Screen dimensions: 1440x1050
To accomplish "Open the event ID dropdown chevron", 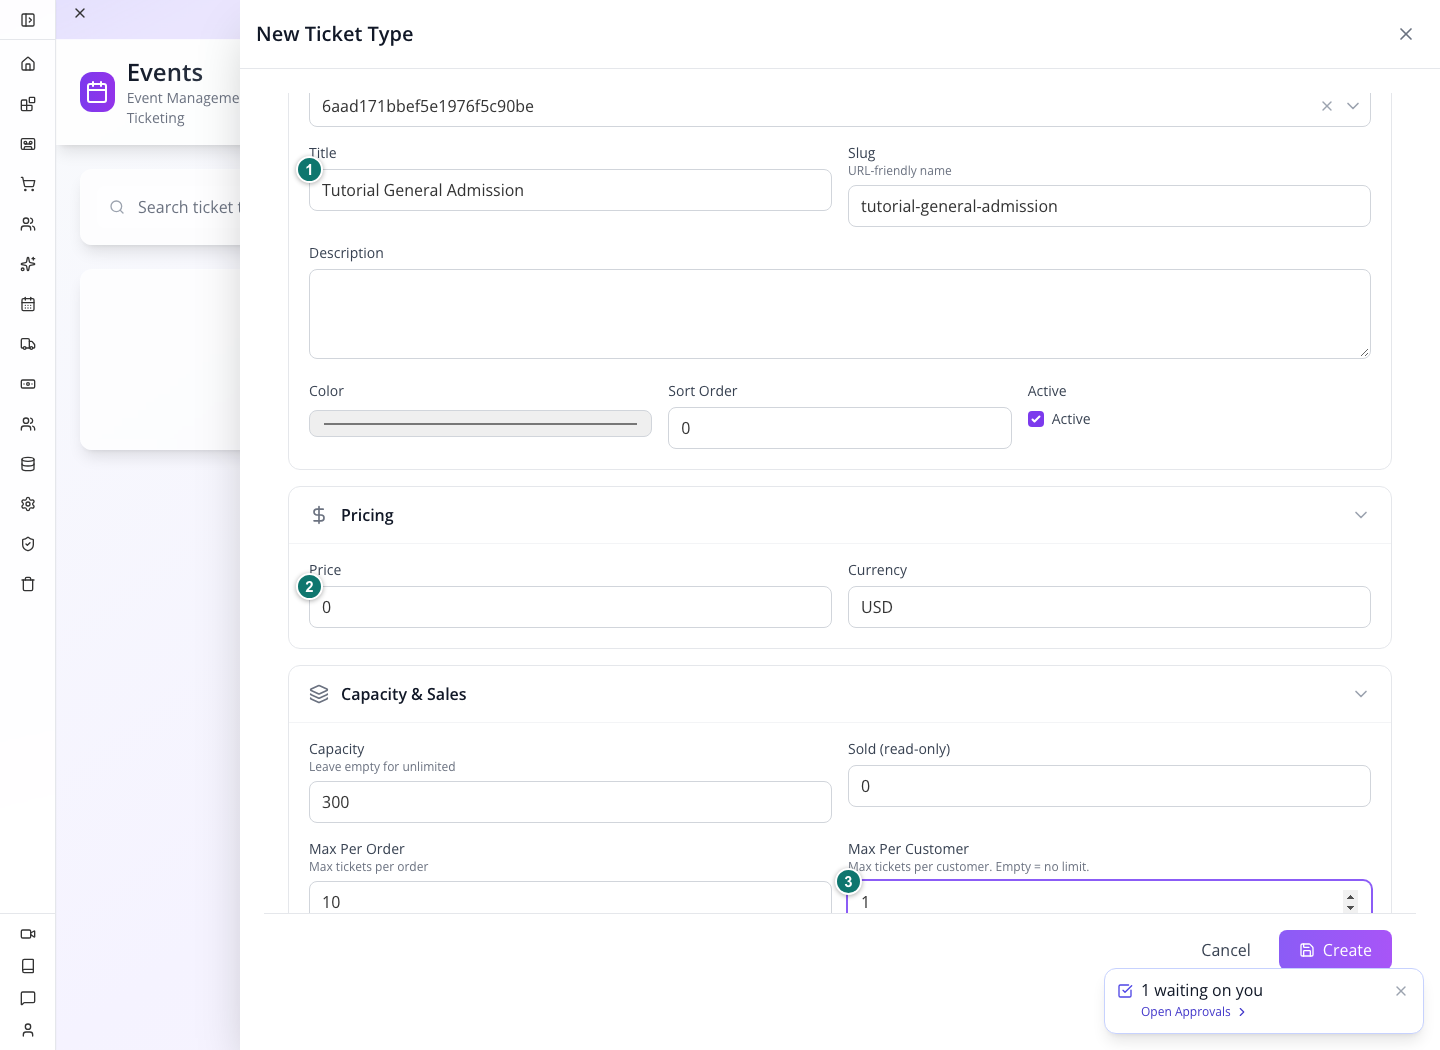I will pyautogui.click(x=1353, y=106).
